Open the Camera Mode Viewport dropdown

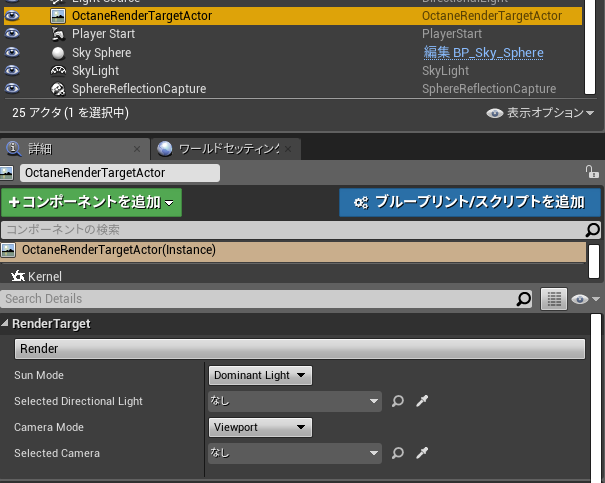coord(260,427)
